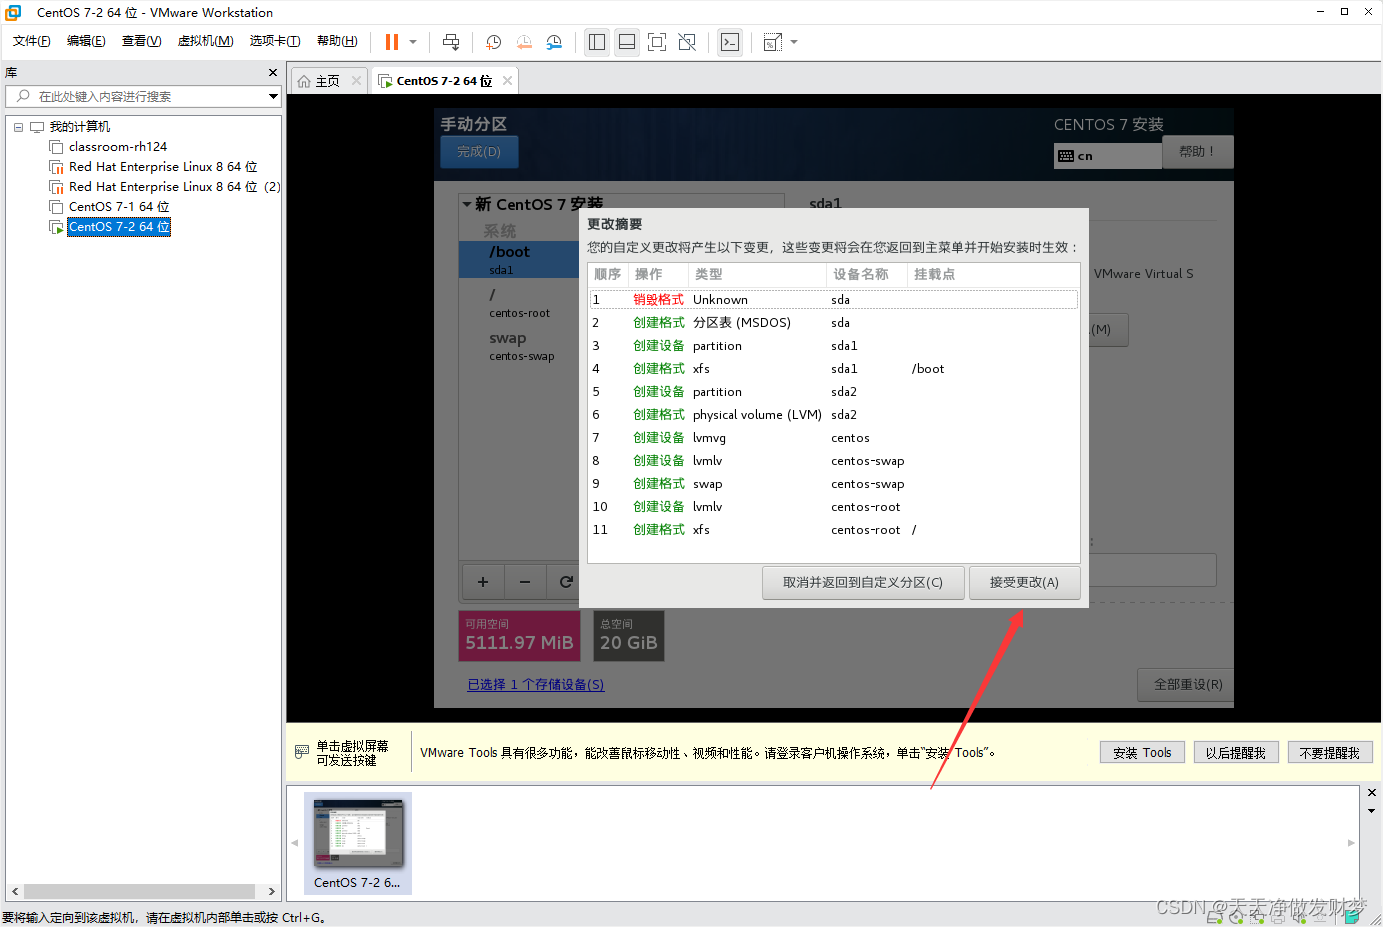Viewport: 1383px width, 927px height.
Task: Close the thumbnail bar with its X
Action: [x=1371, y=793]
